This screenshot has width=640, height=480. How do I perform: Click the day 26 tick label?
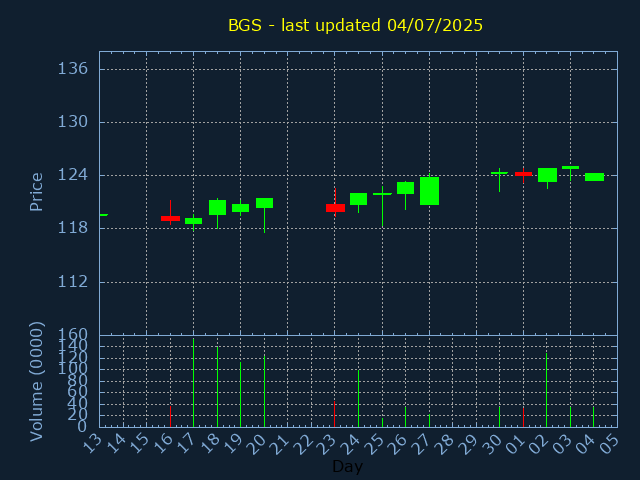(398, 444)
